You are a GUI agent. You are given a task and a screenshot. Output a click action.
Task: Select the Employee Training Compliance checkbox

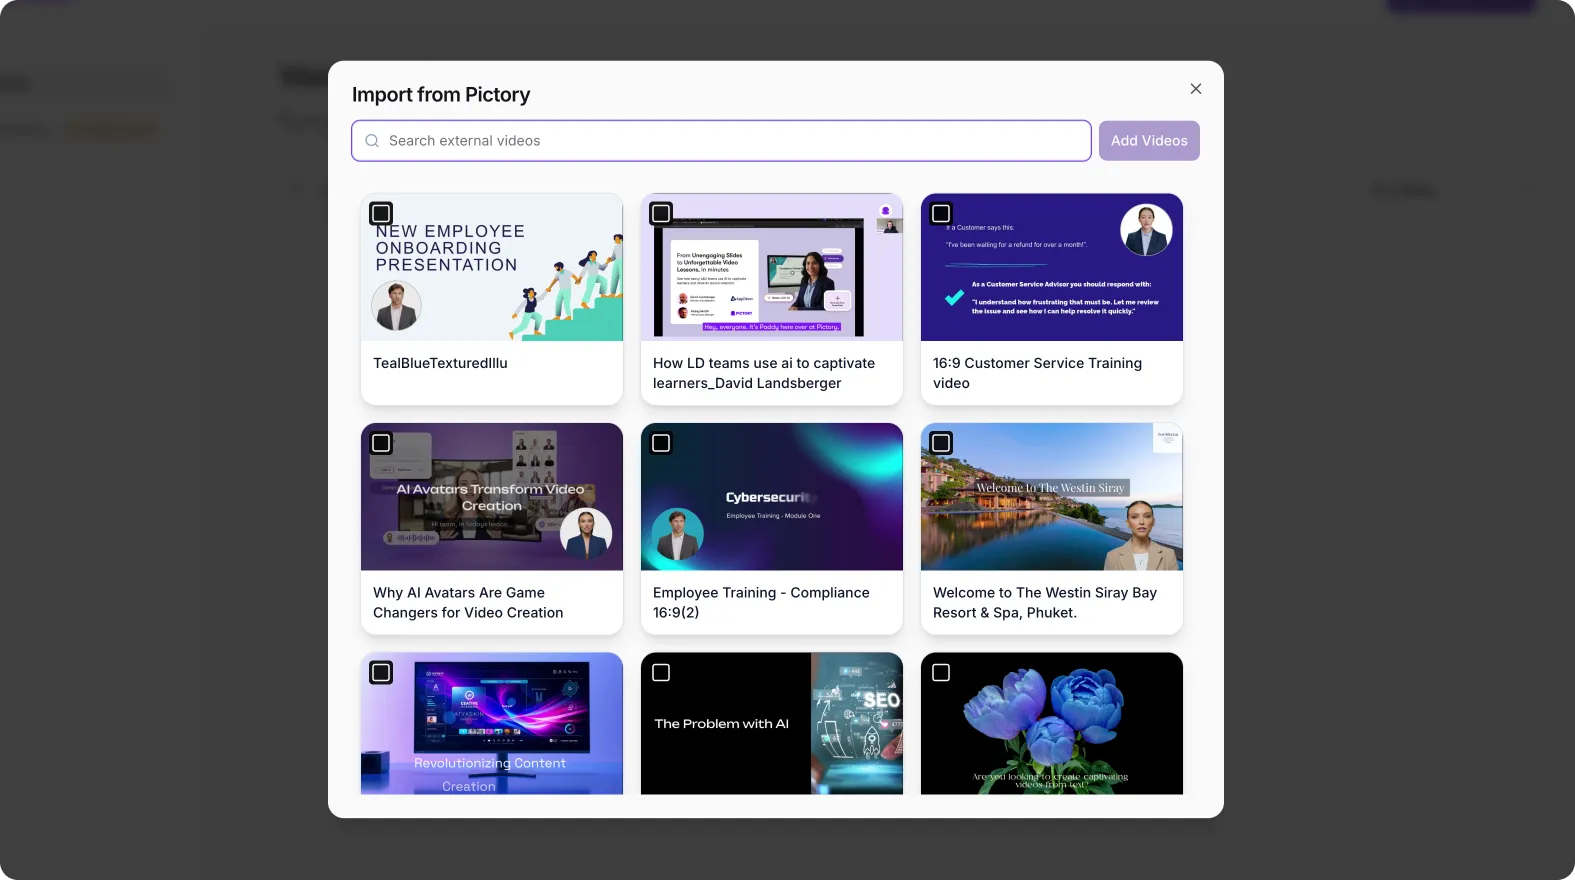(661, 443)
